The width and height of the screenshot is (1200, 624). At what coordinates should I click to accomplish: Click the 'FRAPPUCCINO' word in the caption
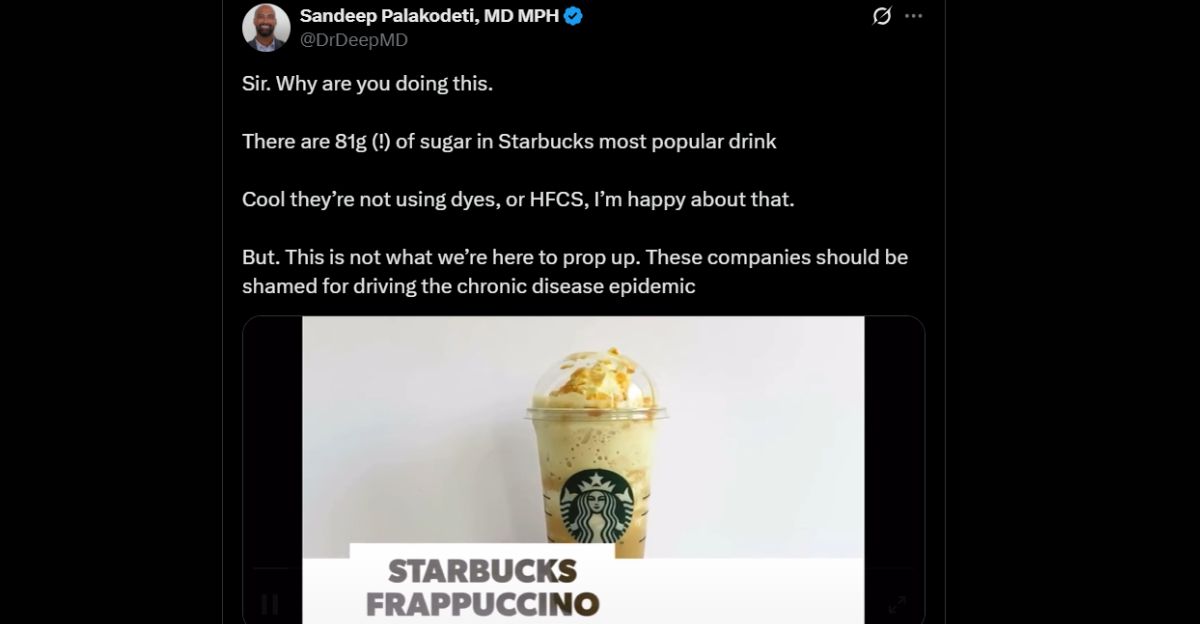point(482,604)
